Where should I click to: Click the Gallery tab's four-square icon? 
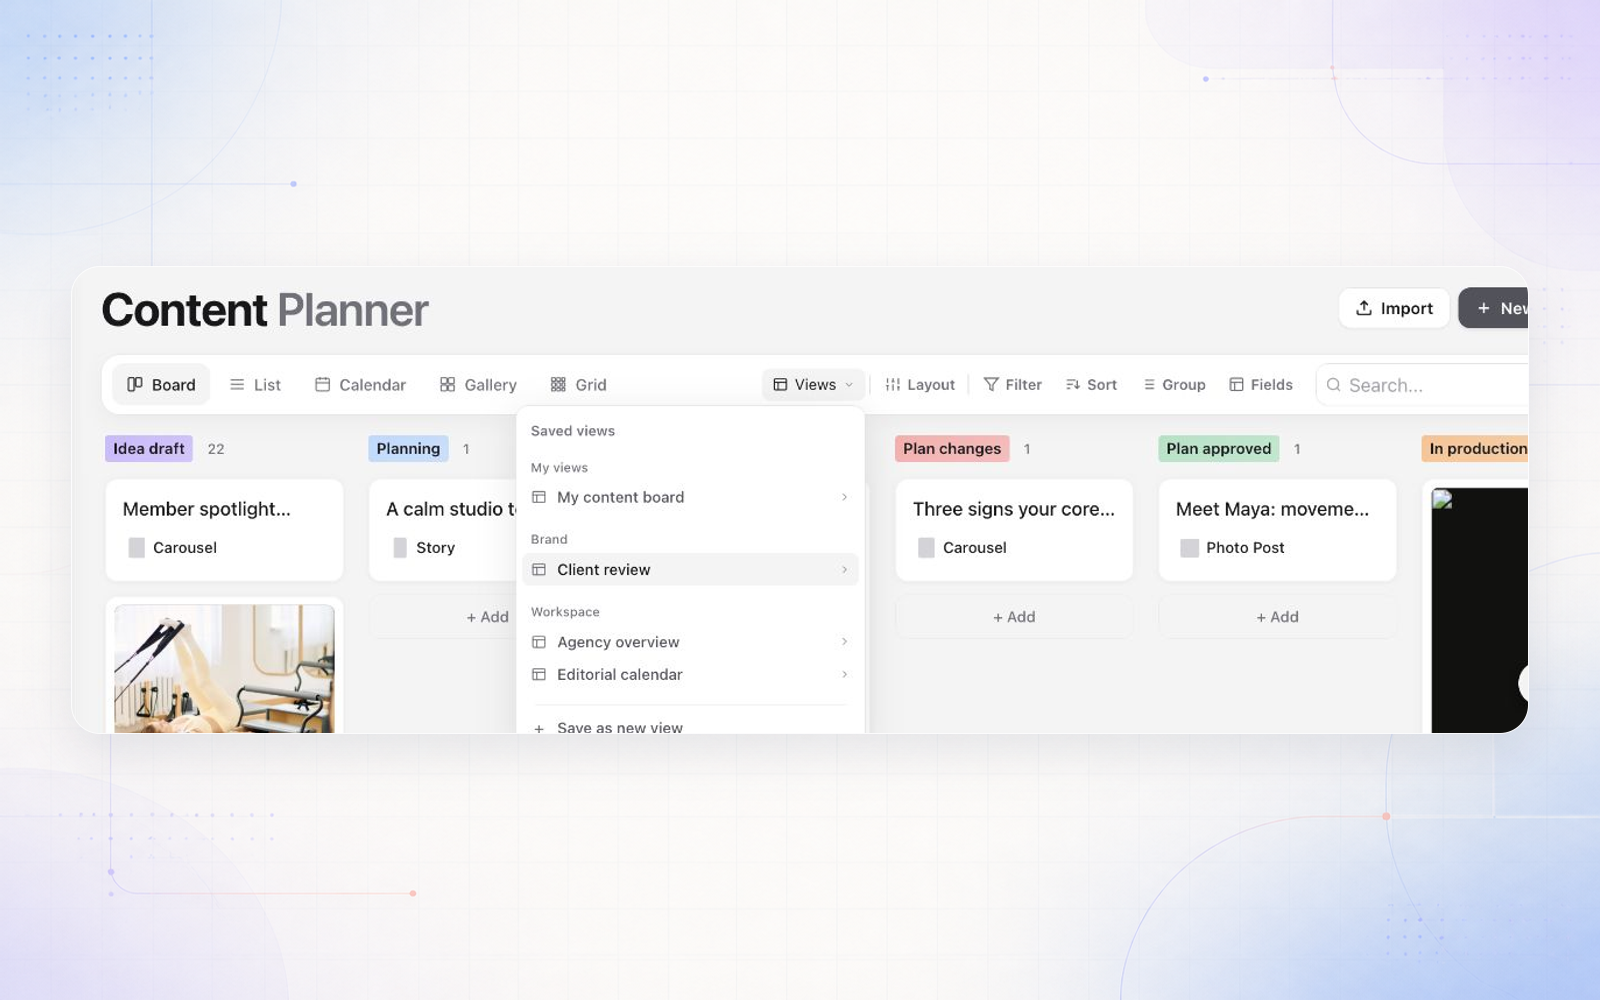(447, 385)
